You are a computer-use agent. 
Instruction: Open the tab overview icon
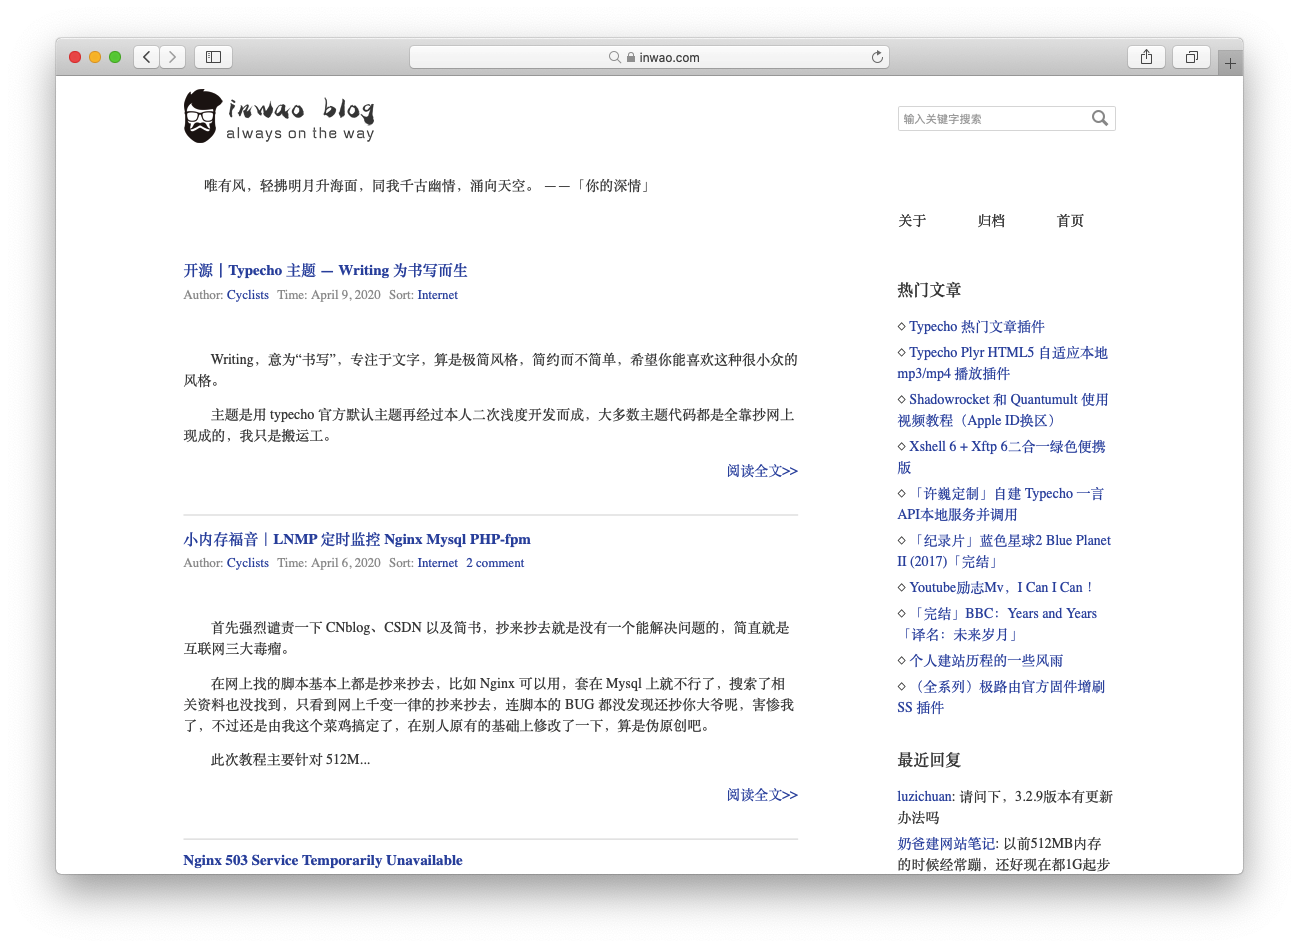tap(1191, 57)
